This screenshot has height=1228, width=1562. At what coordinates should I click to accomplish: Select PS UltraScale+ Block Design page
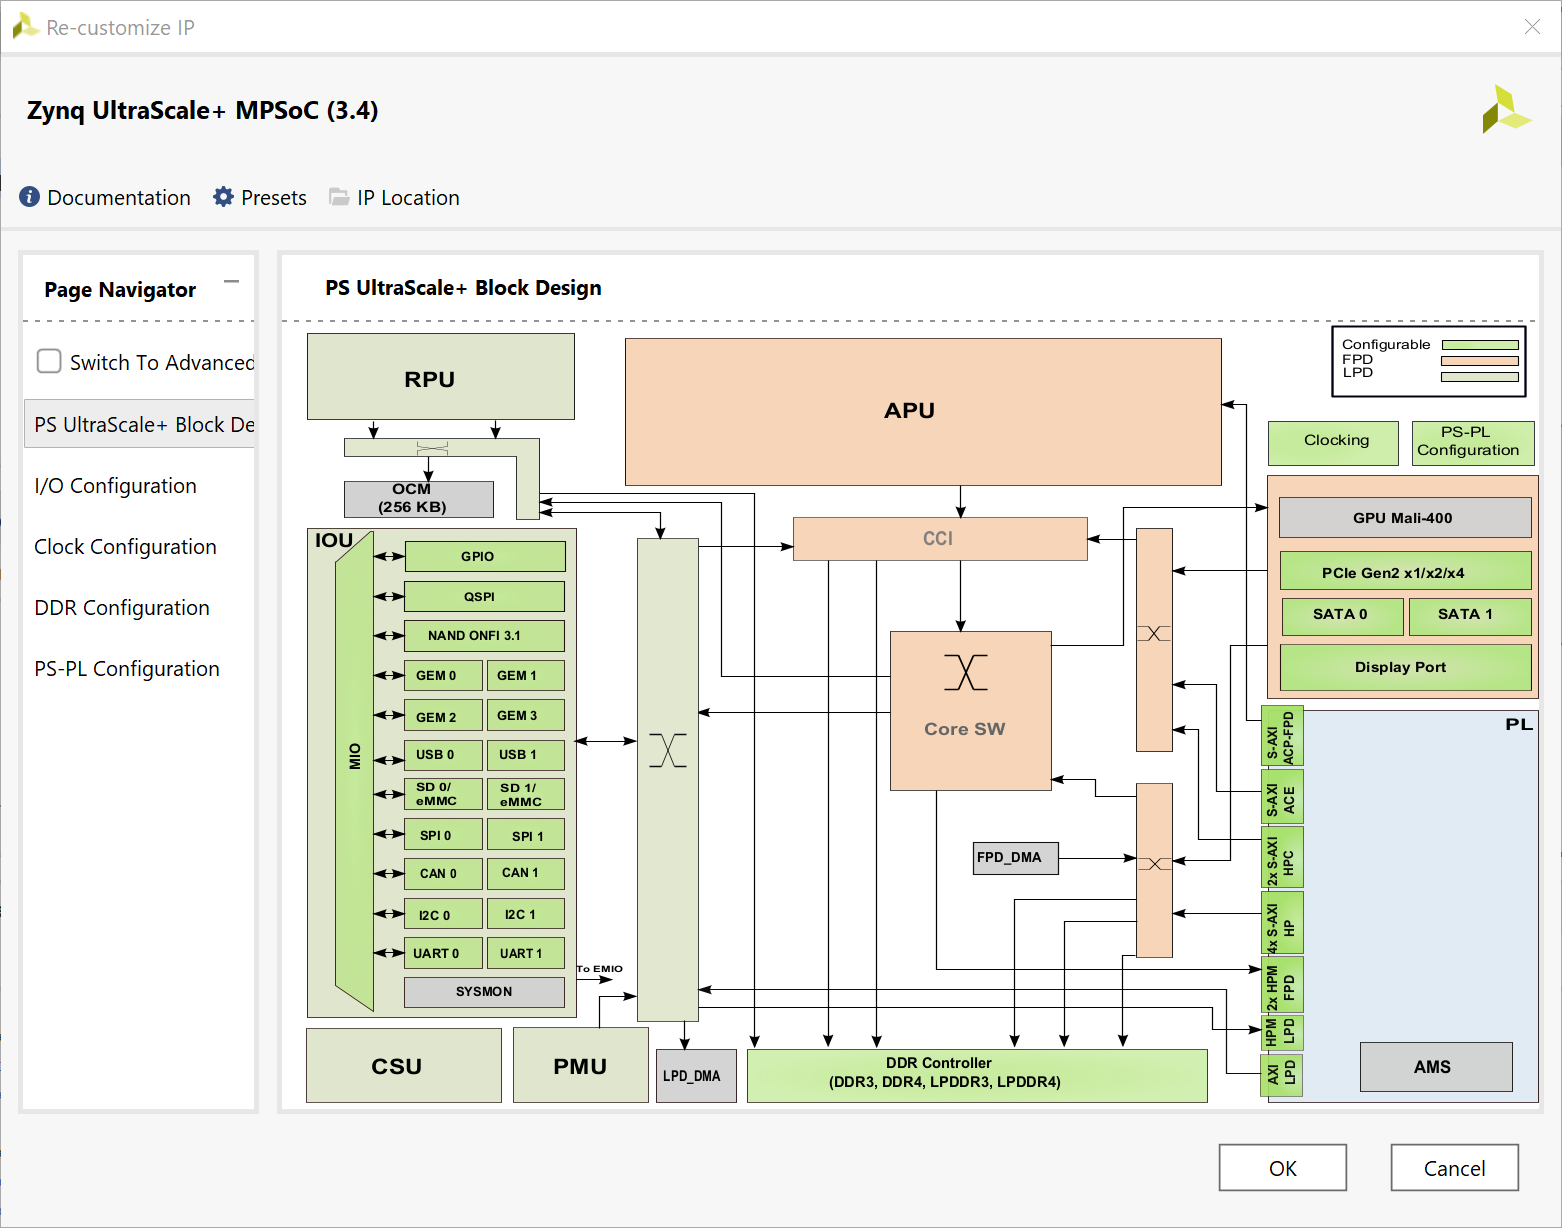[139, 424]
